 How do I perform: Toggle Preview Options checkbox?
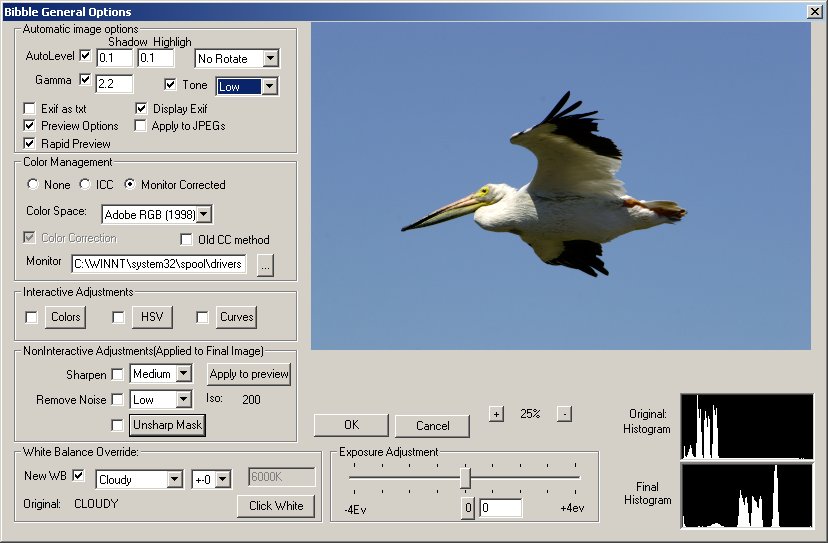click(30, 126)
